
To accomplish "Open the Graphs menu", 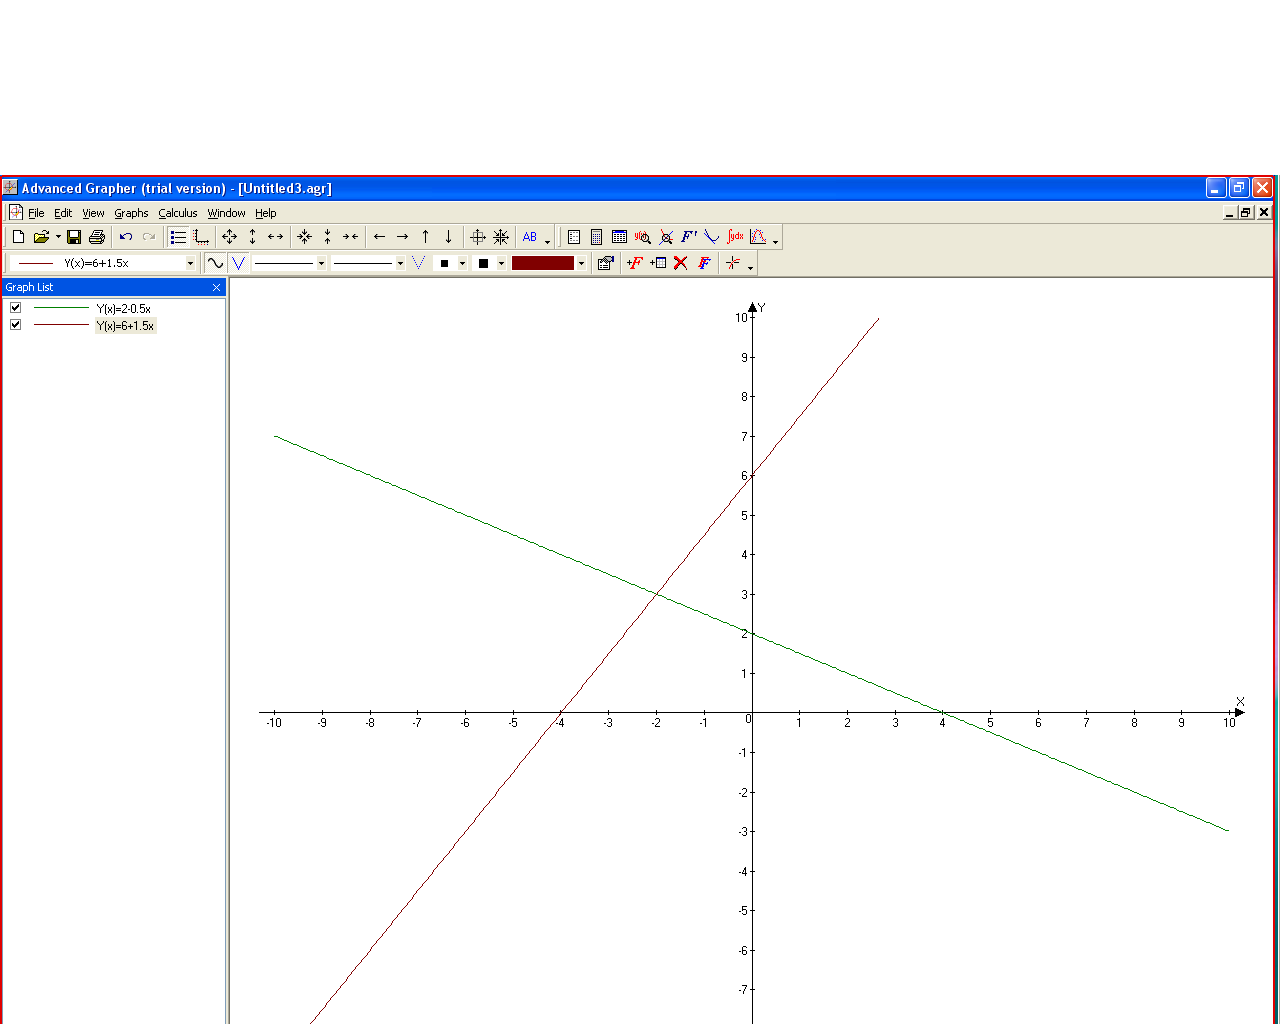I will point(131,213).
